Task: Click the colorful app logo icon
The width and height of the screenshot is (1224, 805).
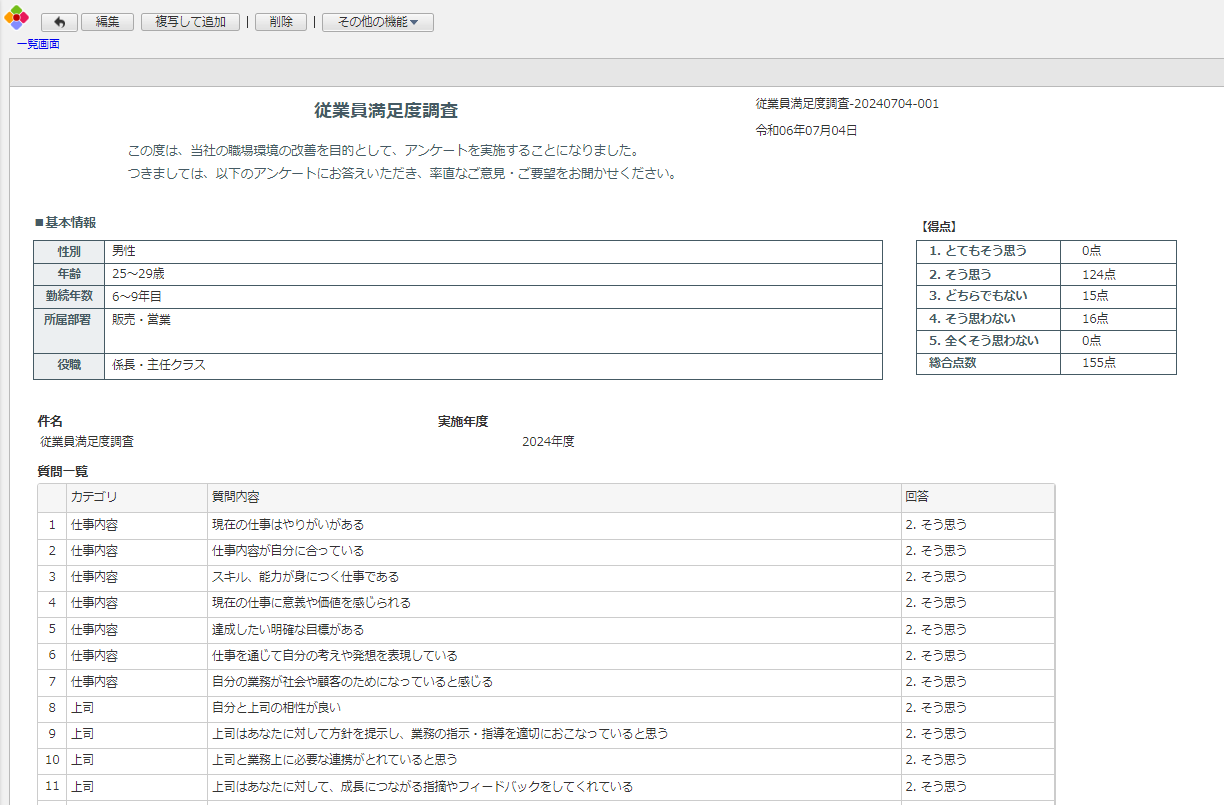Action: pos(16,17)
